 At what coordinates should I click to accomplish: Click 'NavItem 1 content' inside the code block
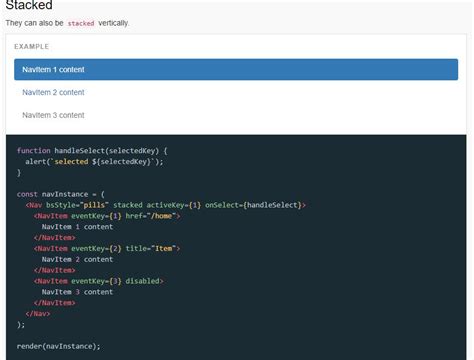pos(77,227)
